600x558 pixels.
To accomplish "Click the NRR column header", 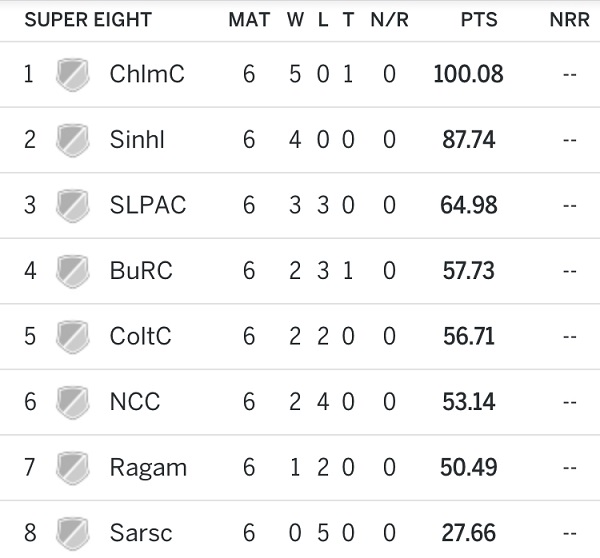I will click(x=569, y=20).
